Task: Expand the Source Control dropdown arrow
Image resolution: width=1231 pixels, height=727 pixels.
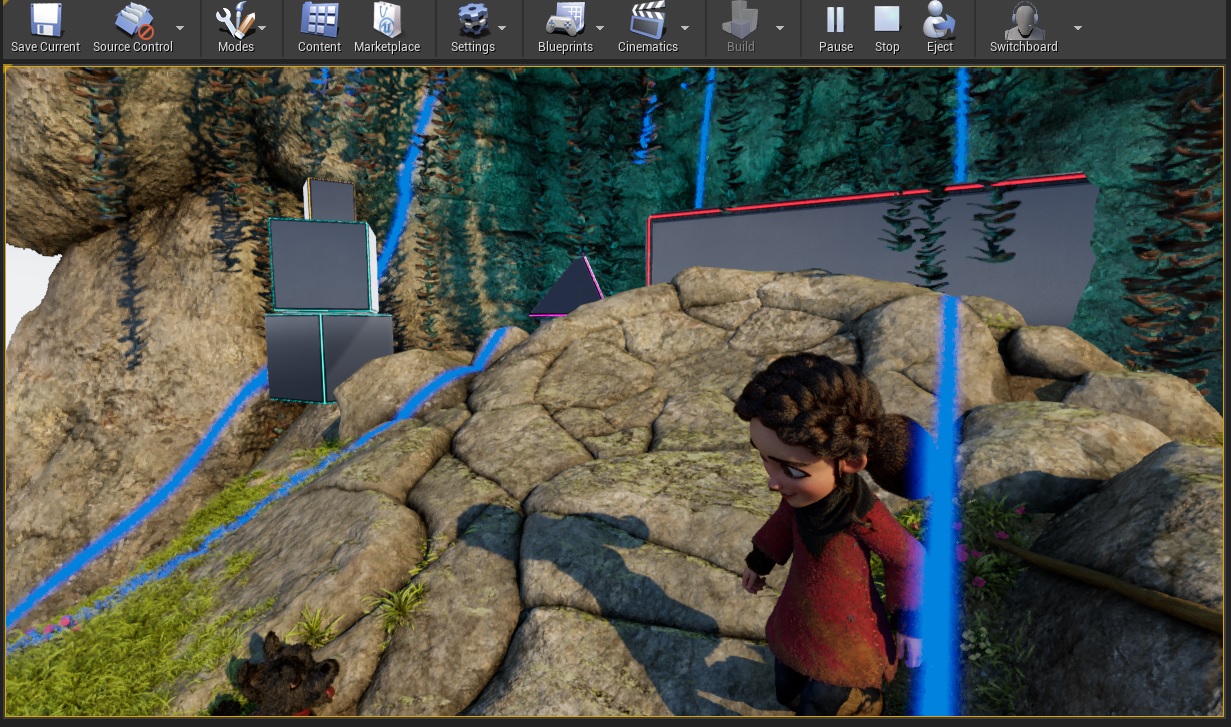Action: point(180,28)
